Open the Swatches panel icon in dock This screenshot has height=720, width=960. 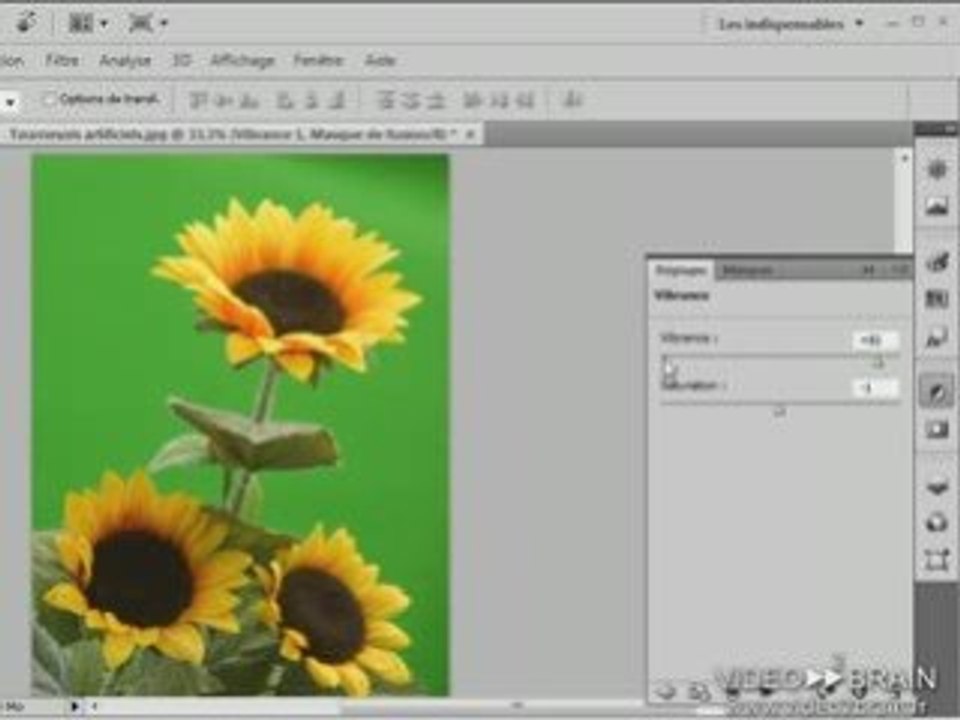[x=937, y=299]
